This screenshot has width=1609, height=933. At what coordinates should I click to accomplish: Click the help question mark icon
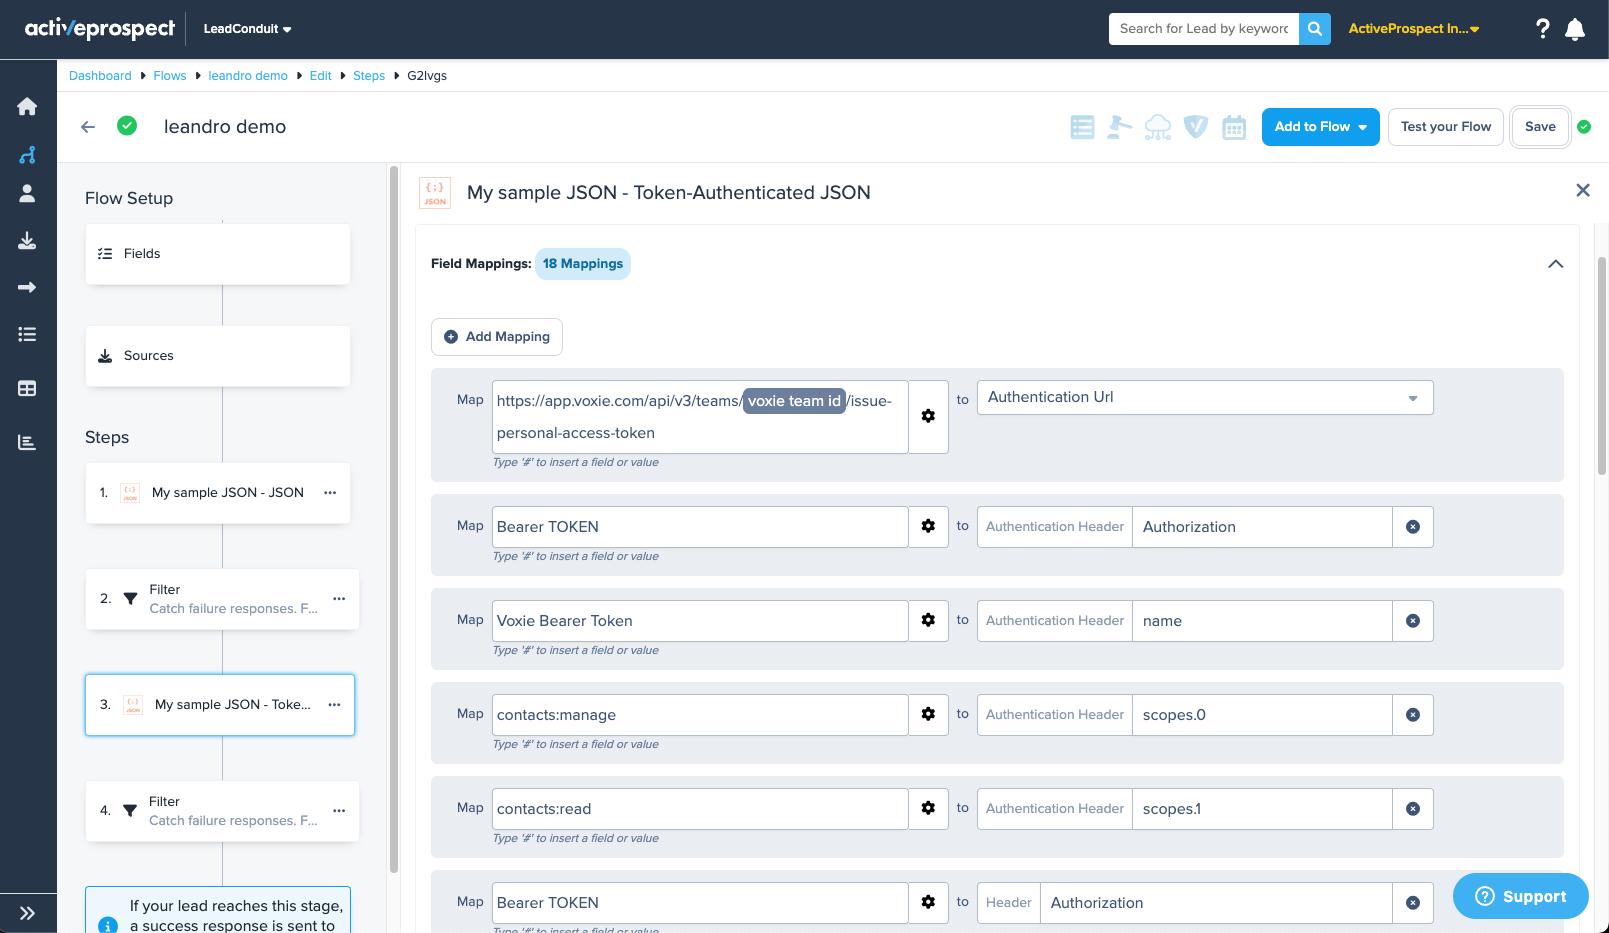click(x=1542, y=29)
